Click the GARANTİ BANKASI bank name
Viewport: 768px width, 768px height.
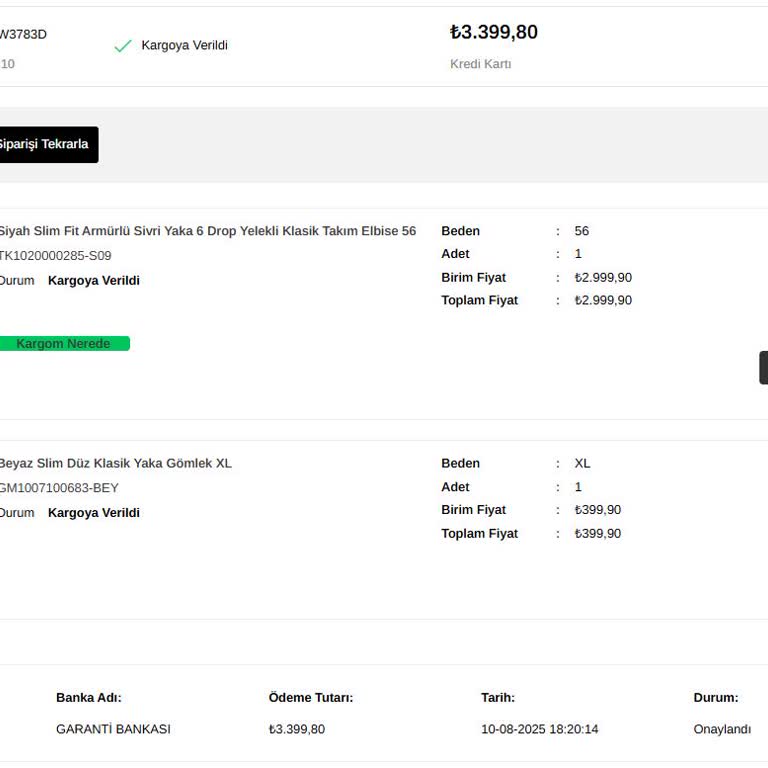click(113, 729)
